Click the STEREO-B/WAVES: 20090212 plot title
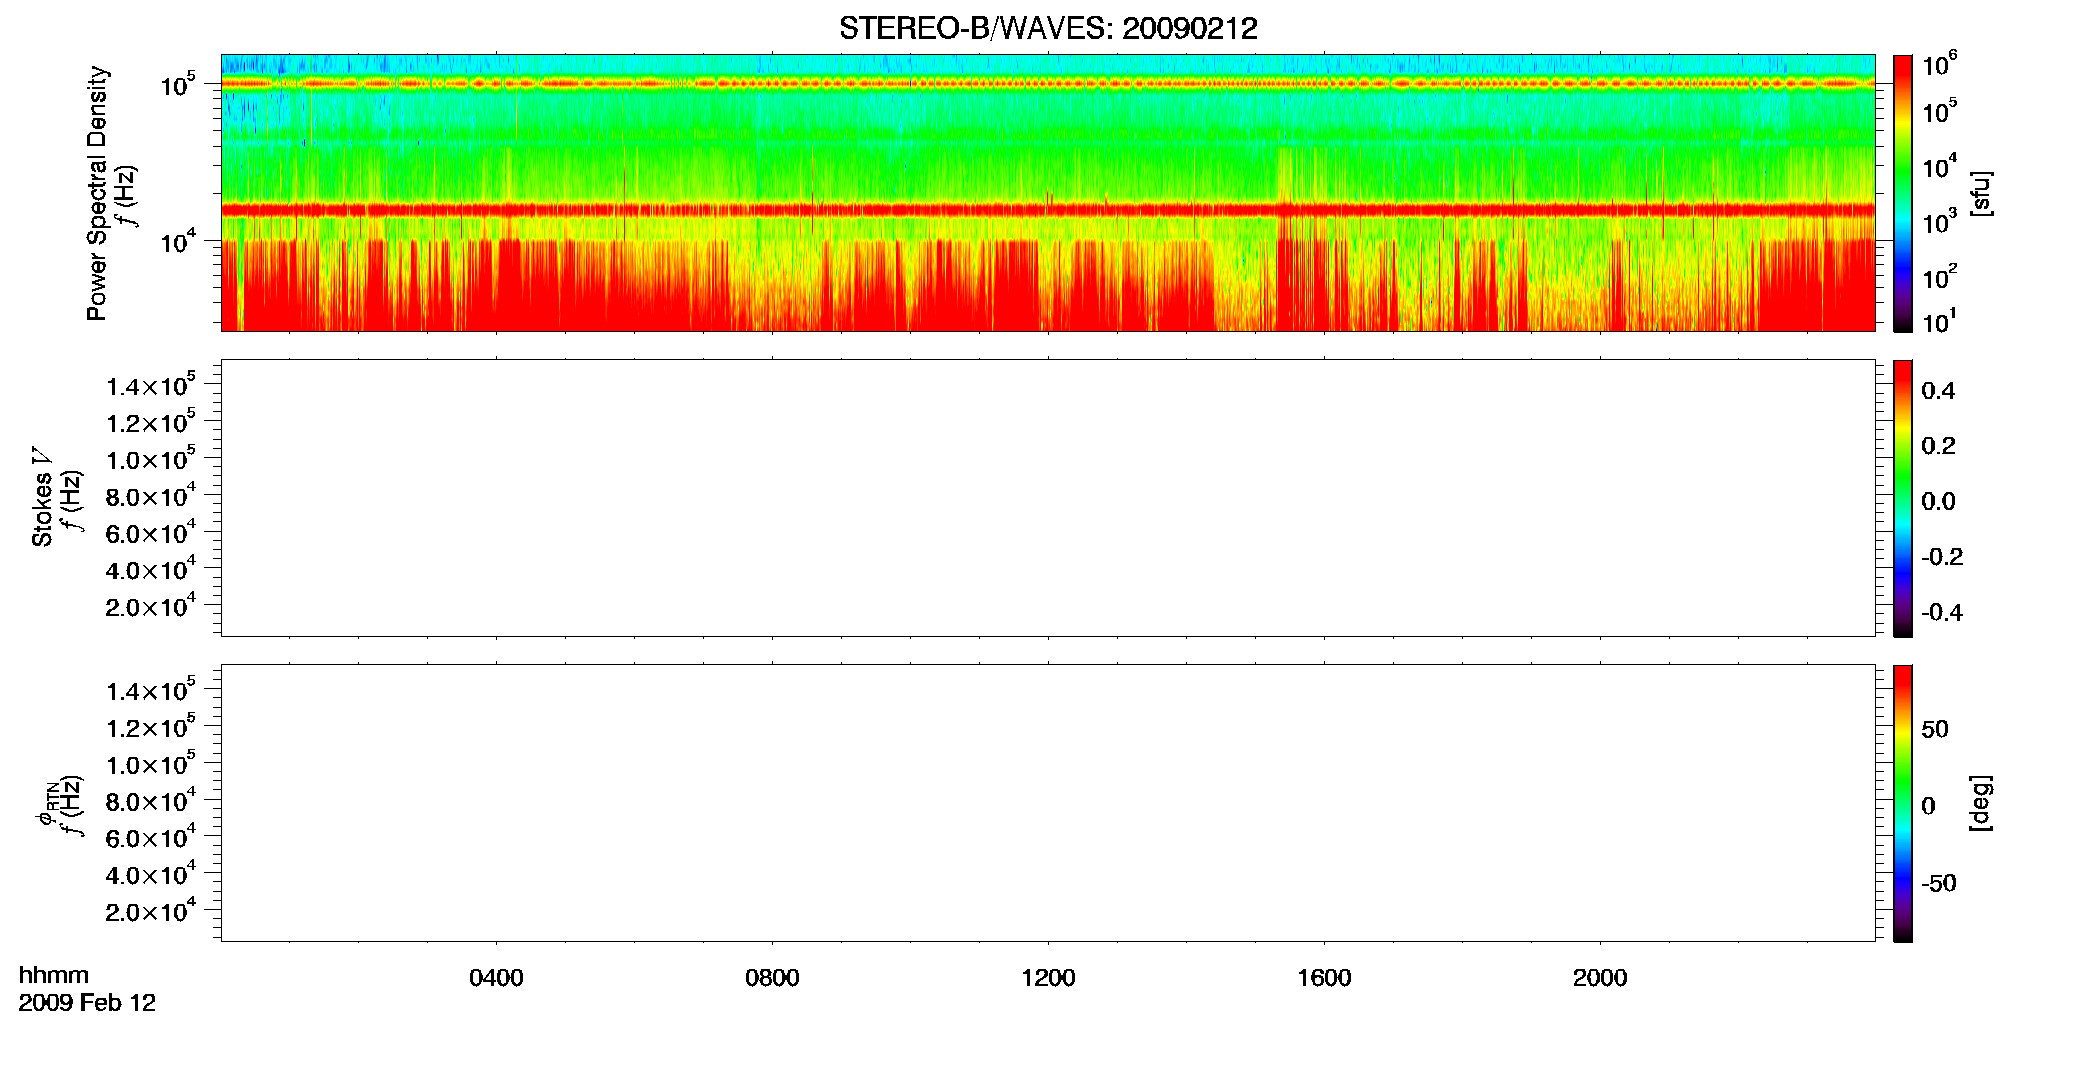2096x1080 pixels. [1048, 29]
